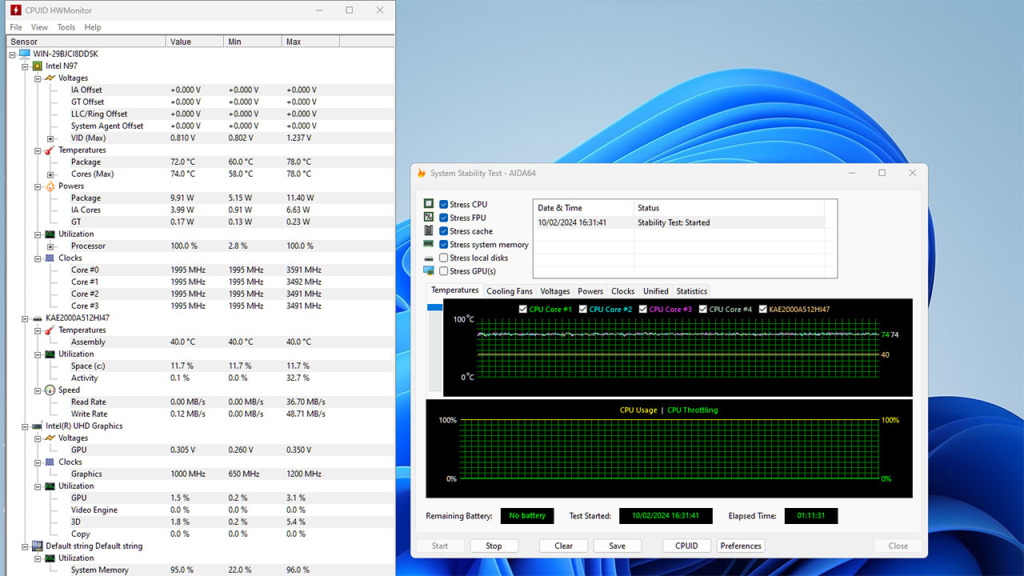
Task: Click the Stop button in AIDA64
Action: click(x=494, y=546)
